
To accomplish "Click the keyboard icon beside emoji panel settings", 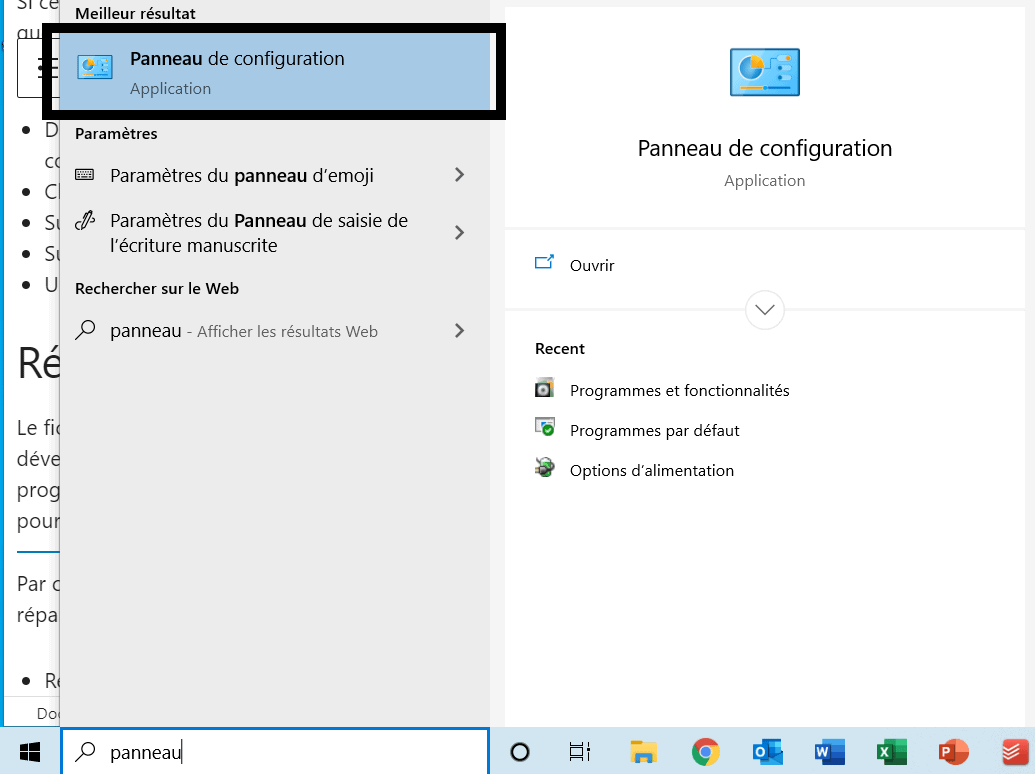I will click(x=84, y=175).
